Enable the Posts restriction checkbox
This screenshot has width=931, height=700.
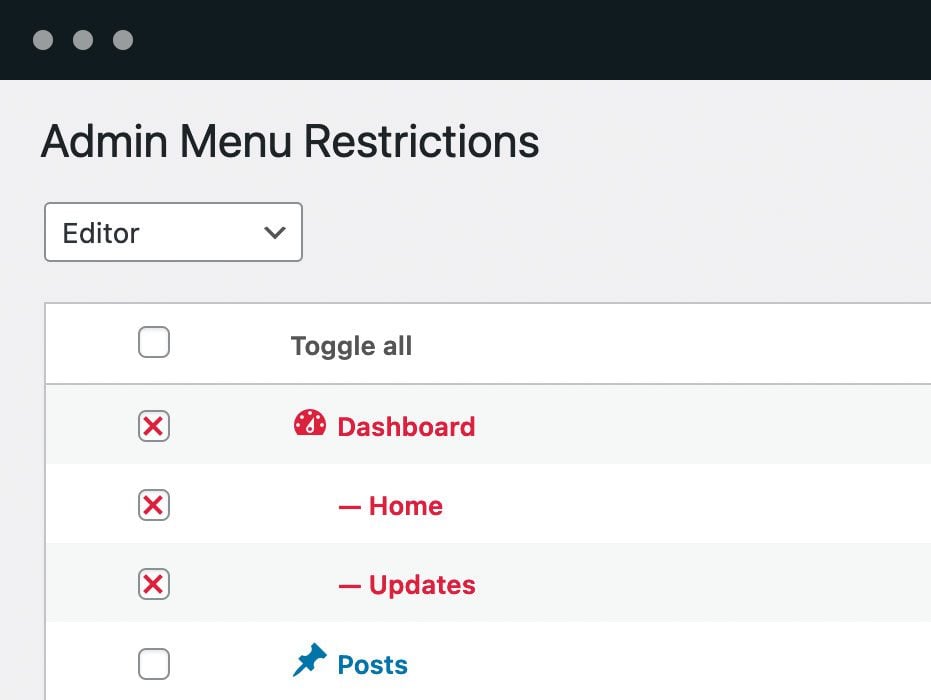[x=154, y=663]
